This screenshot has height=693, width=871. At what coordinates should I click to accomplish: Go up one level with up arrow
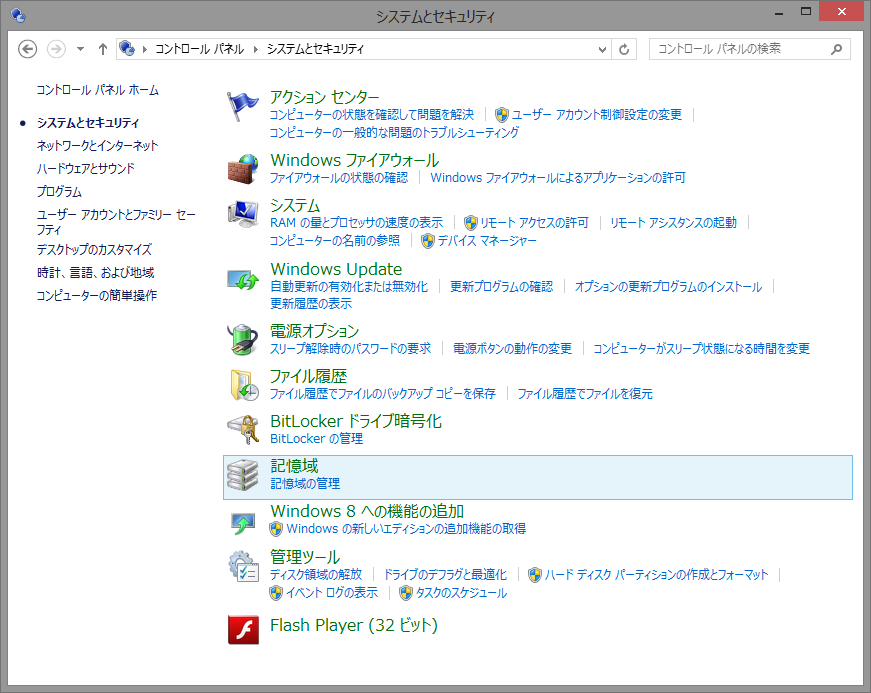(103, 49)
